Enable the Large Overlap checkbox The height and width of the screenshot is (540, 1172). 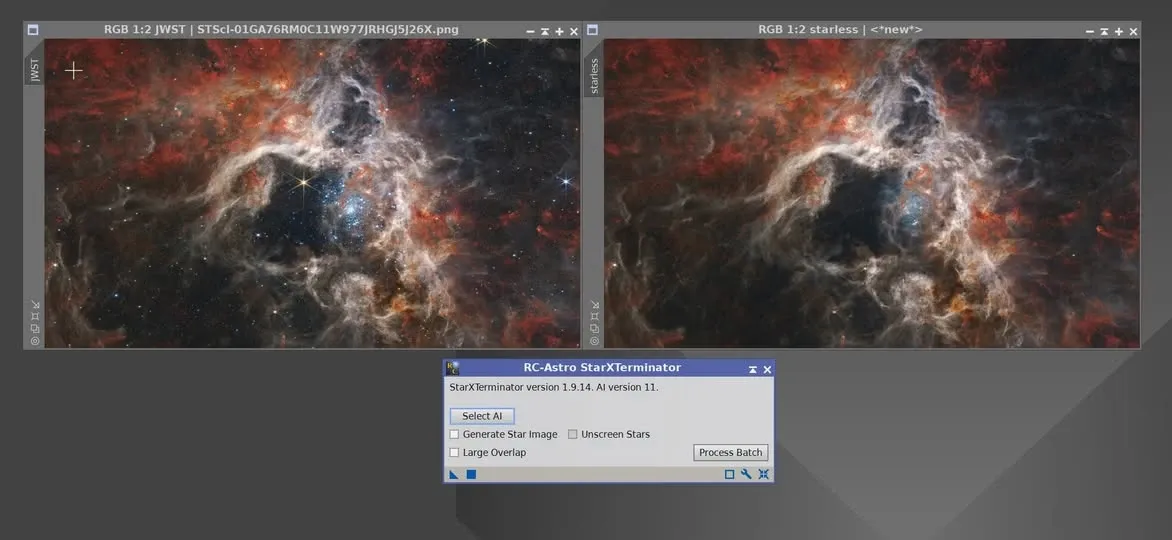tap(454, 452)
